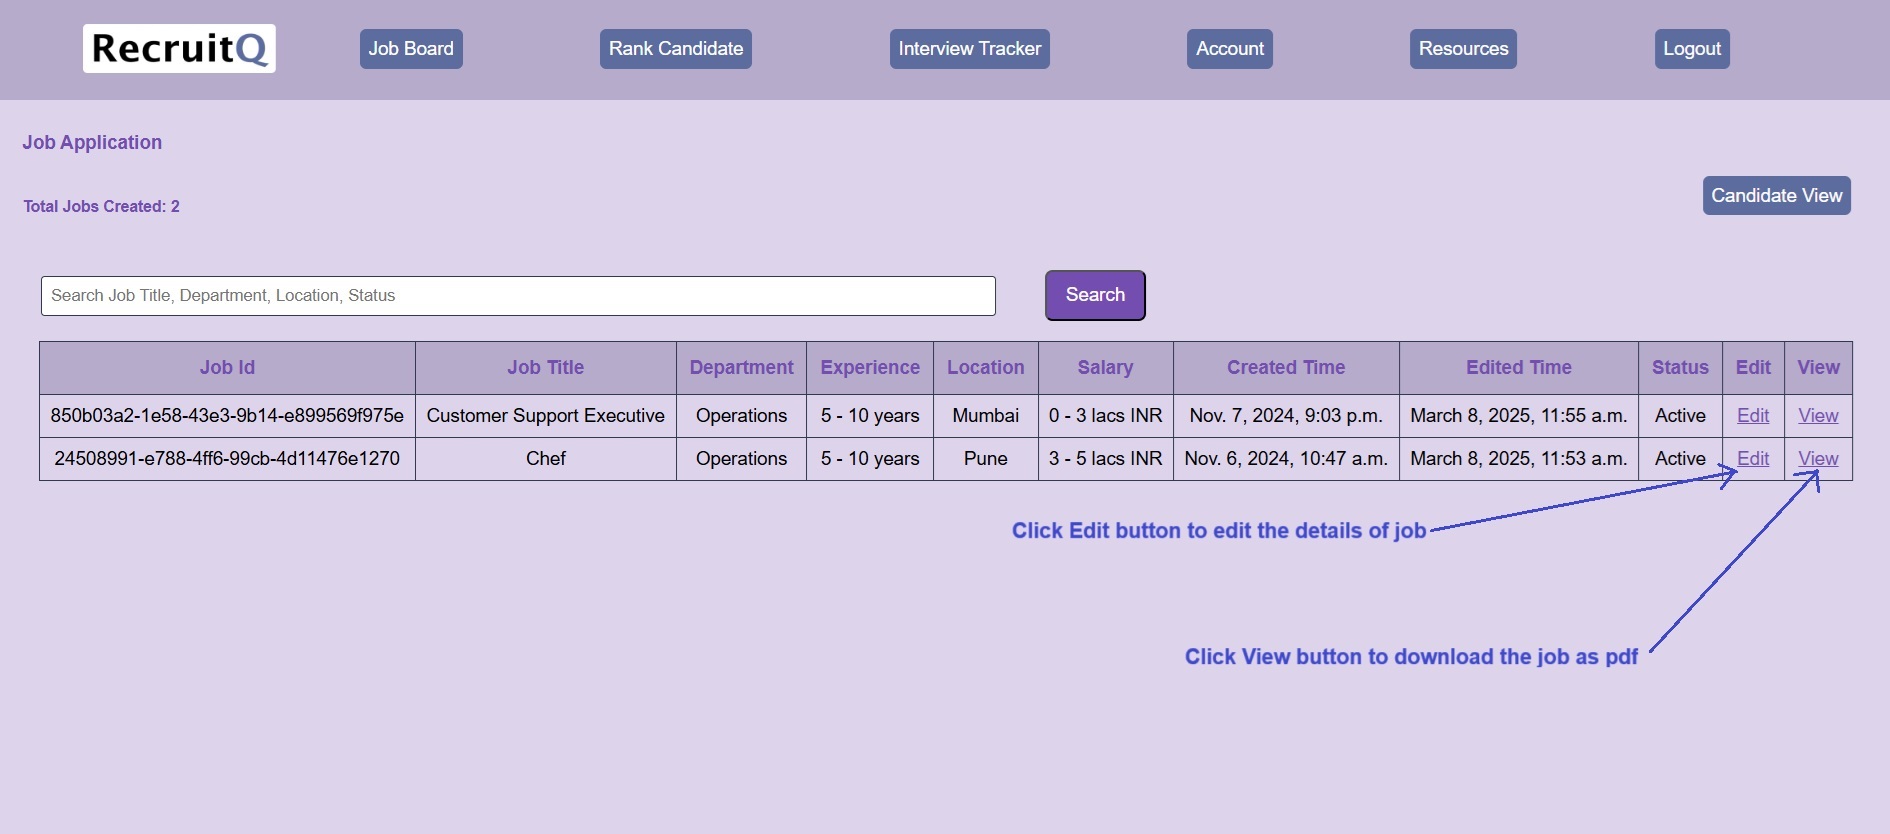The height and width of the screenshot is (834, 1890).
Task: Select the Chef job ID cell
Action: tap(227, 459)
